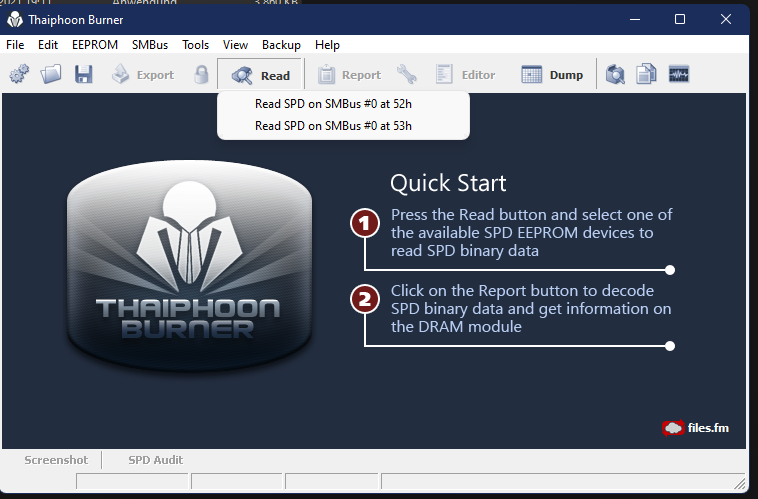Click the memory chip toolbar icon
The width and height of the screenshot is (758, 499).
point(679,74)
